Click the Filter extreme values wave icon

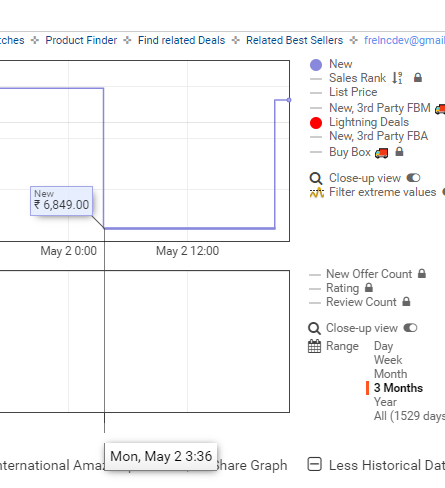[317, 192]
